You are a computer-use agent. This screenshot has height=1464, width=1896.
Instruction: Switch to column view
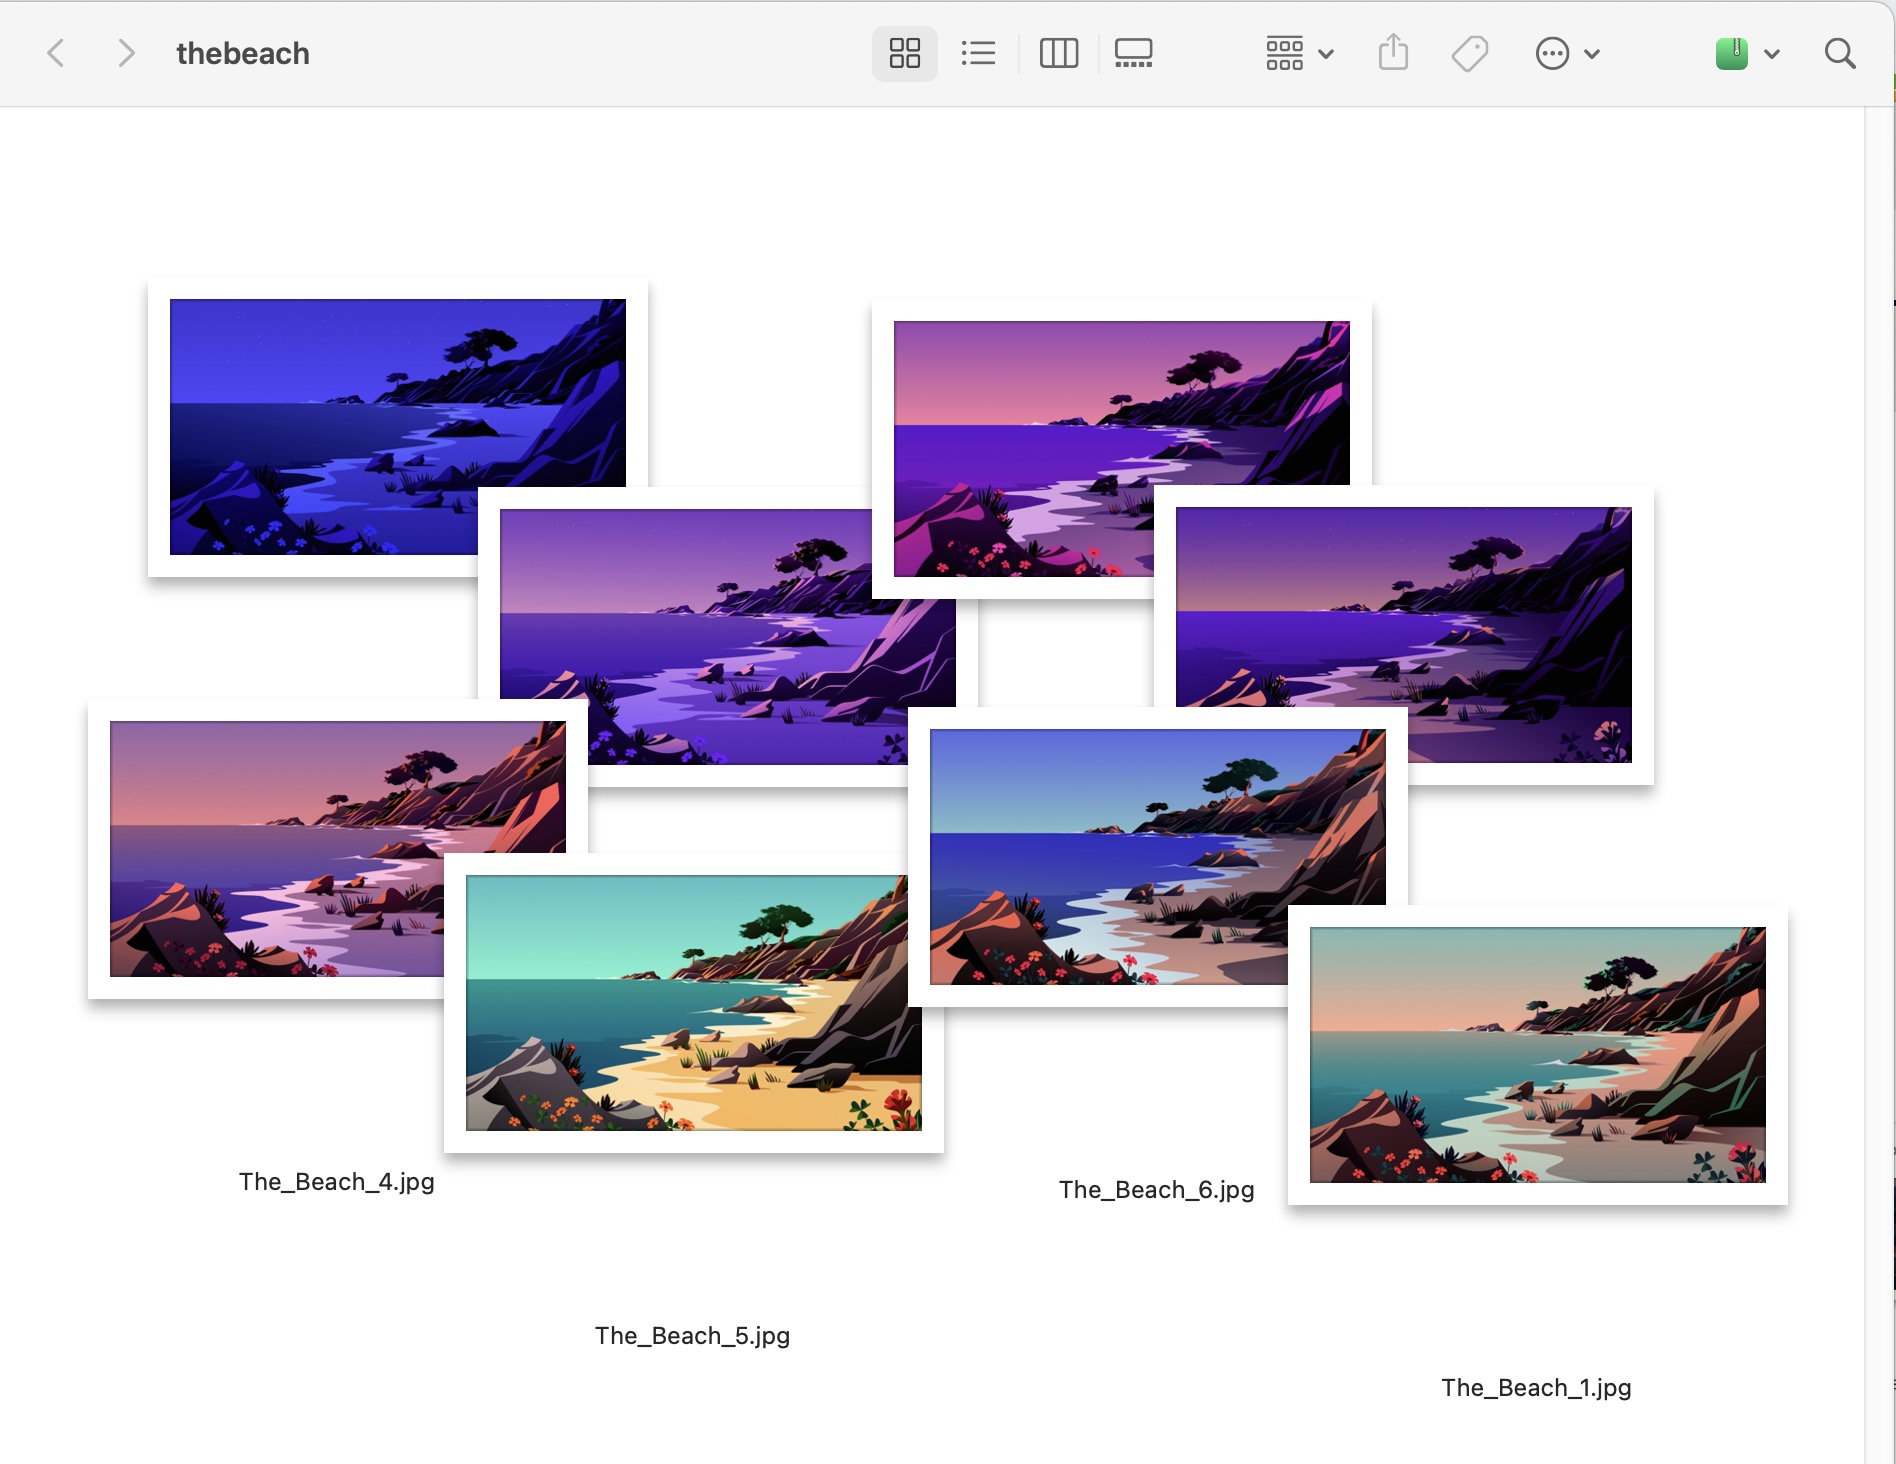pyautogui.click(x=1059, y=53)
